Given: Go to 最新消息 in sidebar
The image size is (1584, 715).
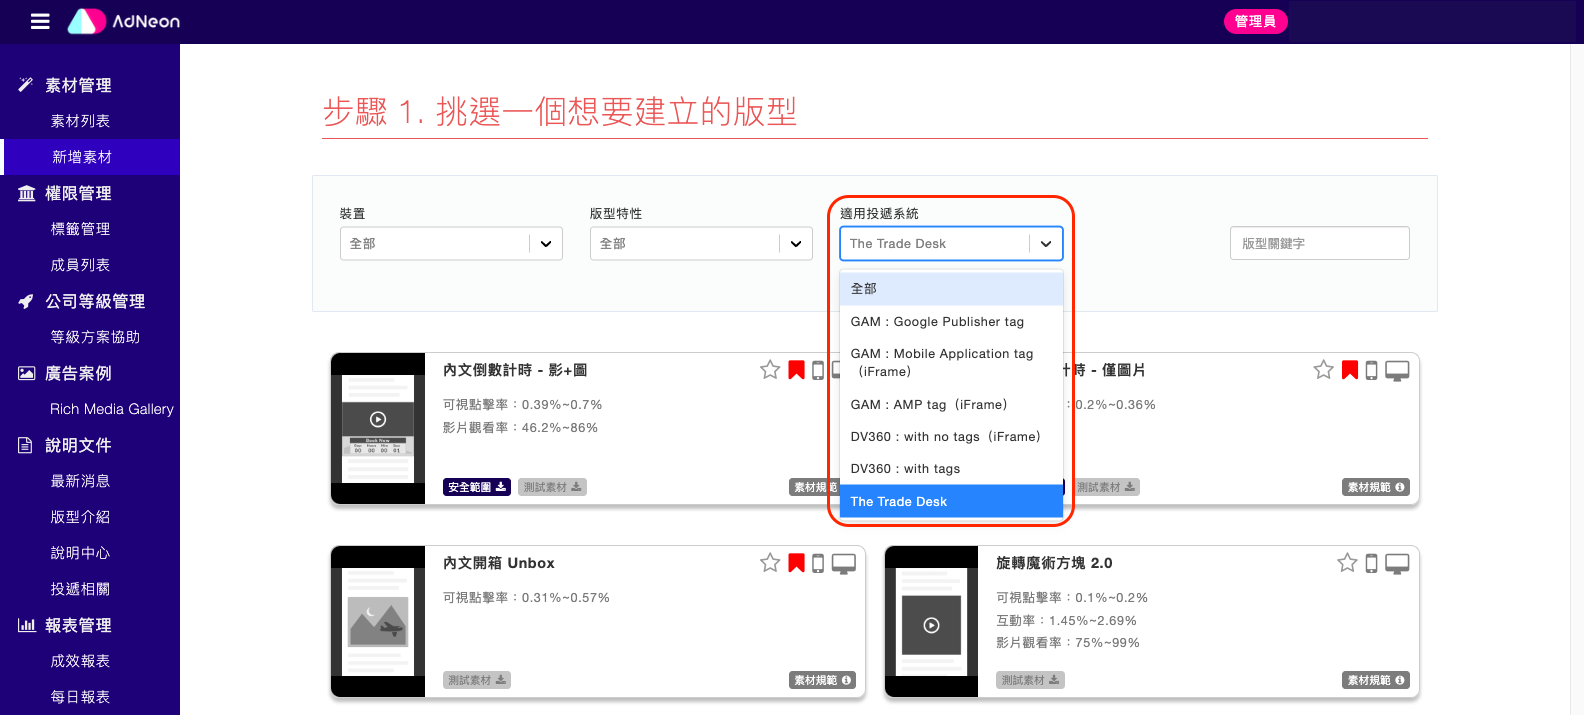Looking at the screenshot, I should tap(80, 481).
